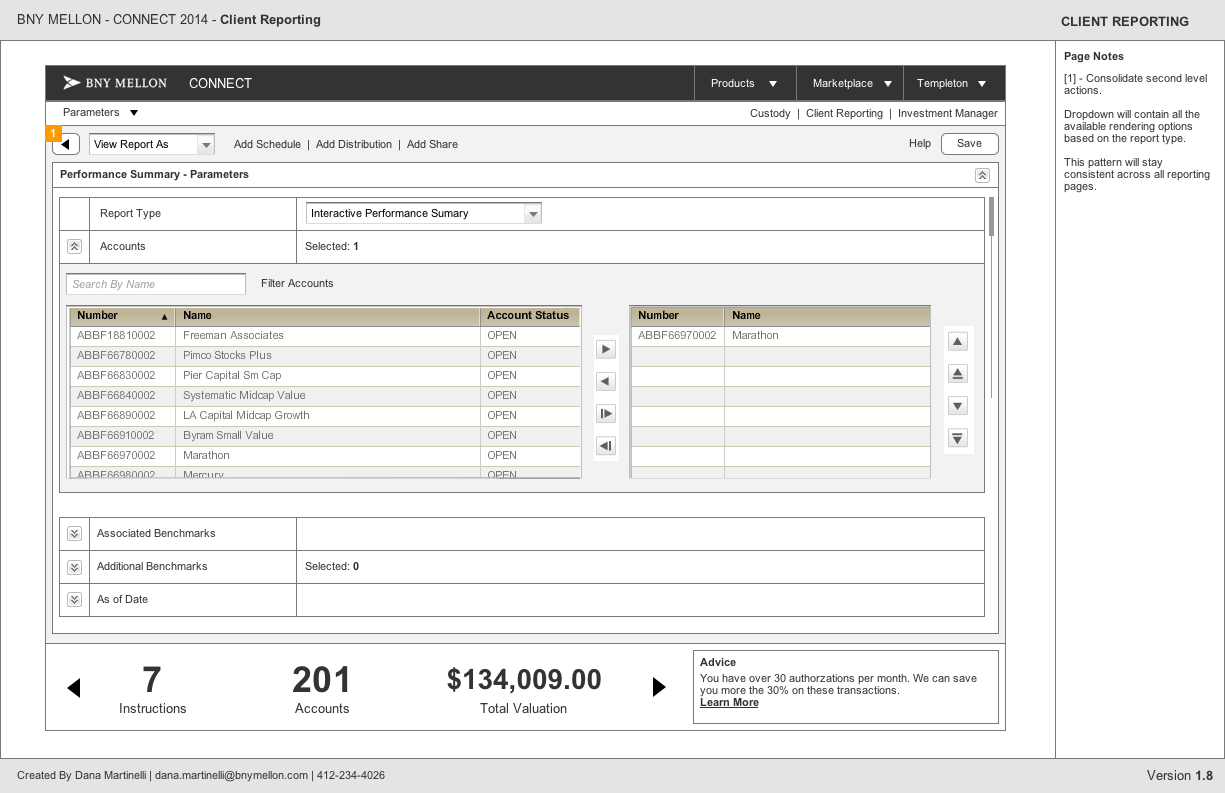1225x793 pixels.
Task: Open the Help link
Action: point(920,143)
